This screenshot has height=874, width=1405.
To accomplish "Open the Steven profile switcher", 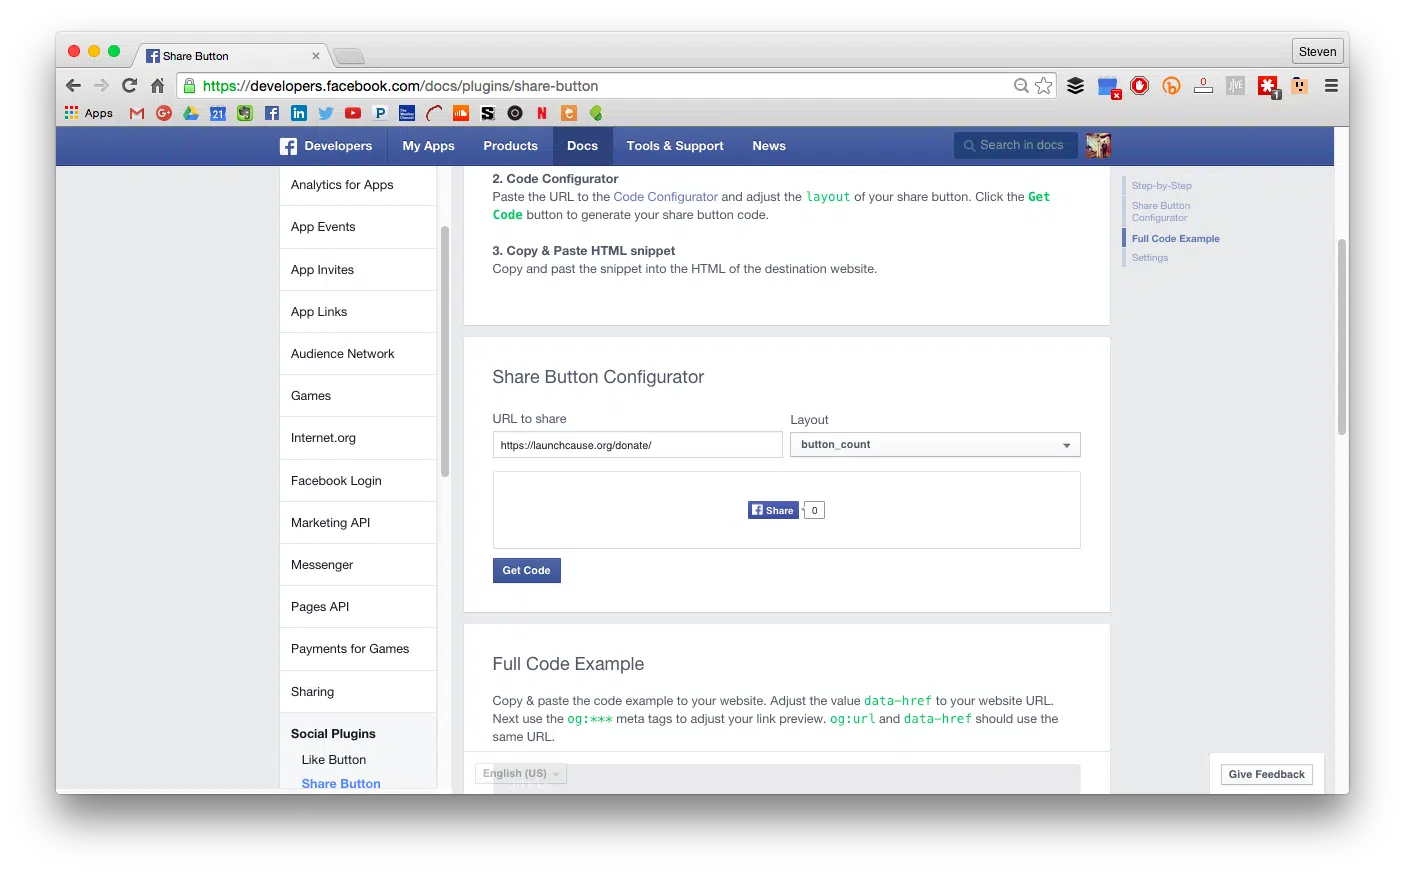I will tap(1316, 52).
